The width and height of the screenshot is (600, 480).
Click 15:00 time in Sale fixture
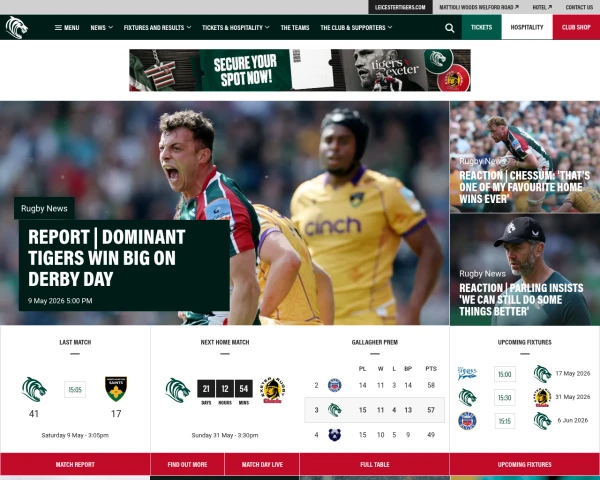pos(505,374)
